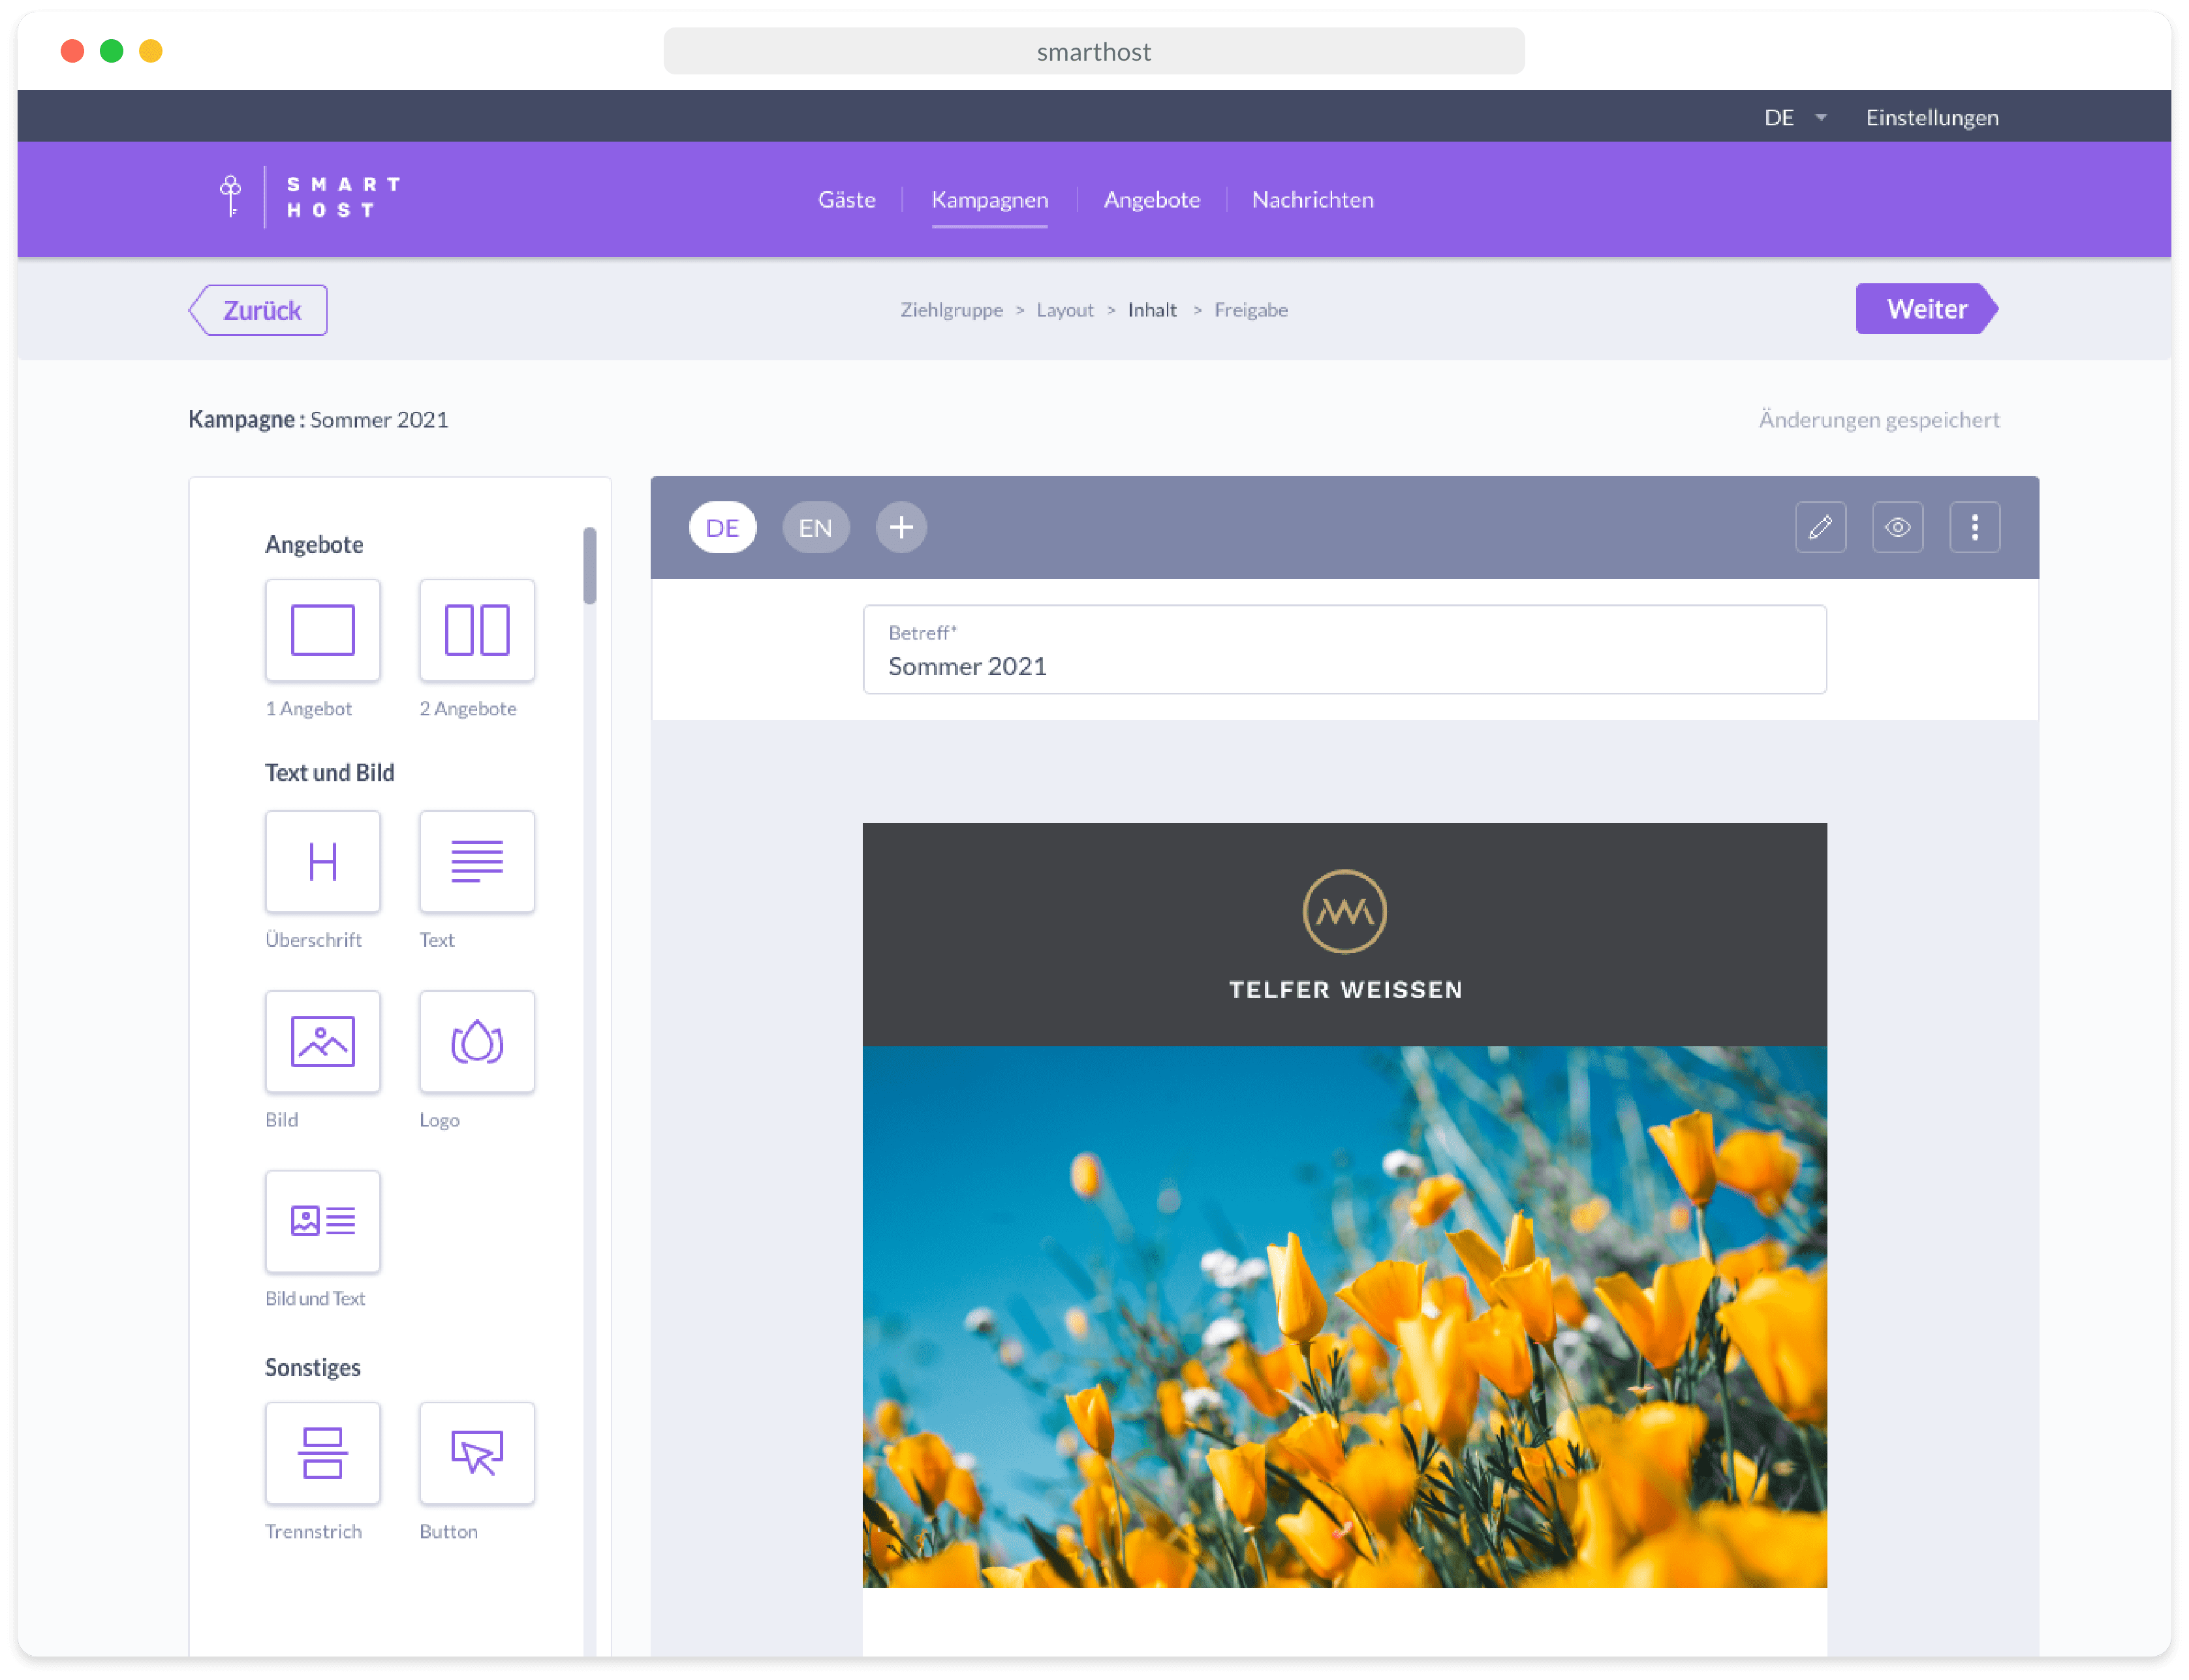Image resolution: width=2189 pixels, height=1680 pixels.
Task: Open the Angebote navigation tab
Action: click(x=1151, y=199)
